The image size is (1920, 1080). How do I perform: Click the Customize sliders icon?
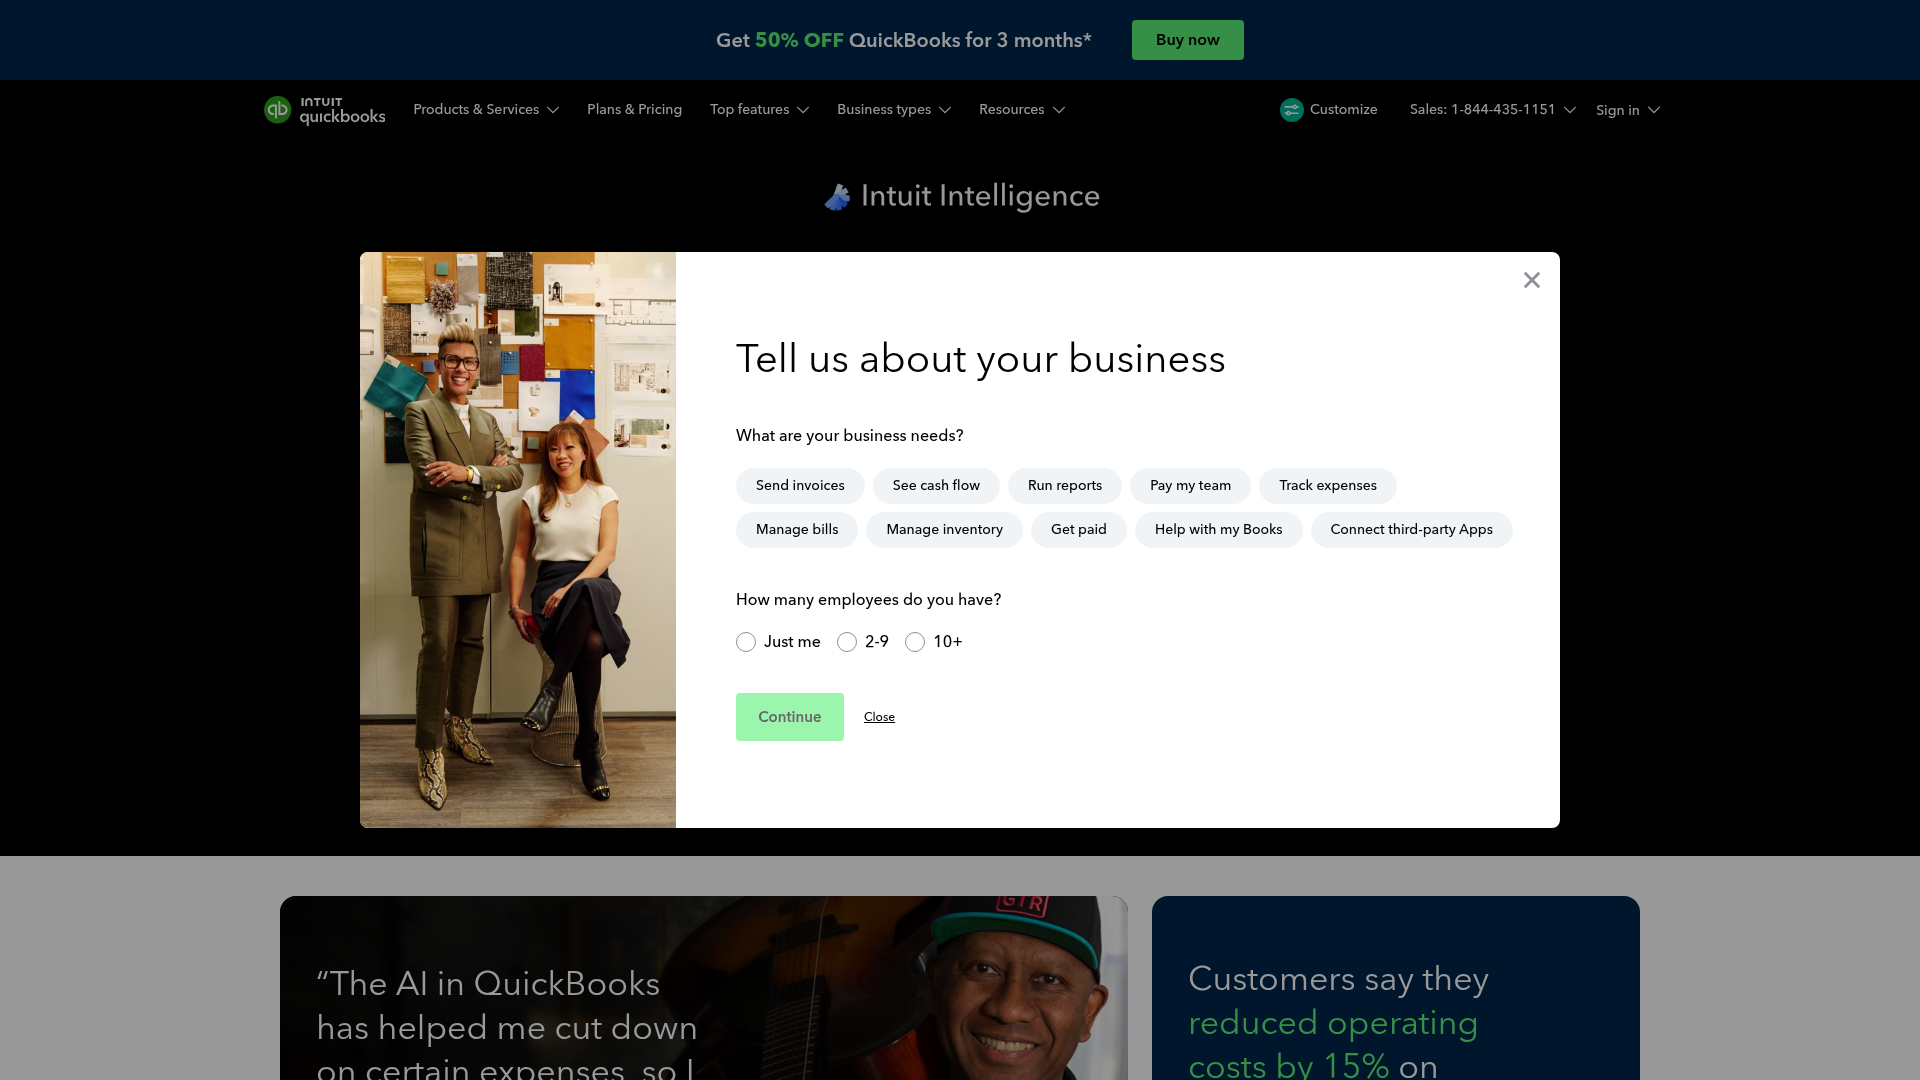(1291, 110)
